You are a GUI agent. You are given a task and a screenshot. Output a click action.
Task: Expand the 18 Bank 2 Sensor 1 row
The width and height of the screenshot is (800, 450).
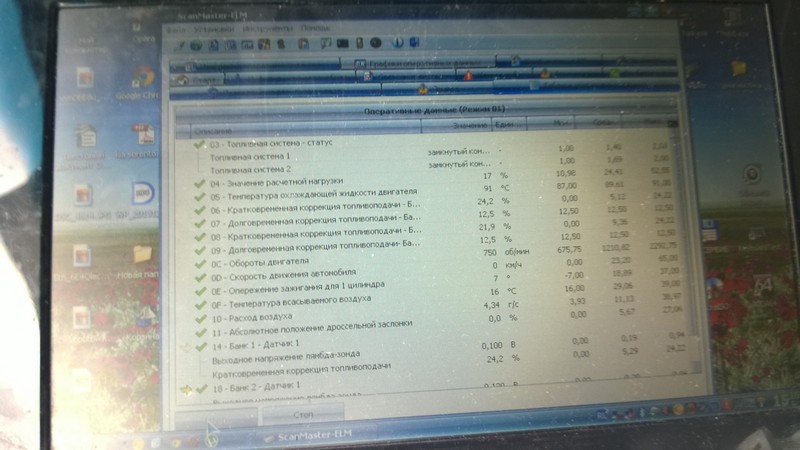pos(185,386)
